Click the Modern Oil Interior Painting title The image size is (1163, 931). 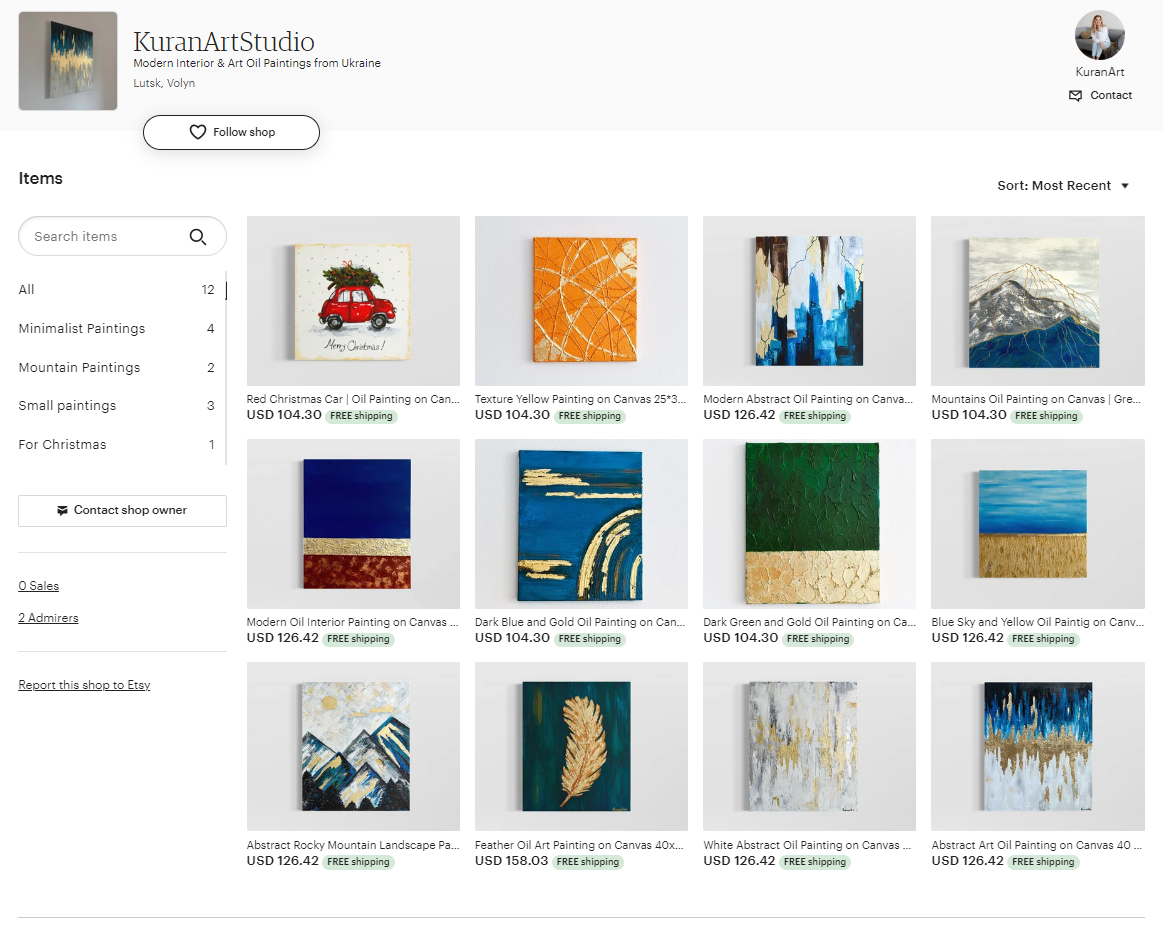353,622
